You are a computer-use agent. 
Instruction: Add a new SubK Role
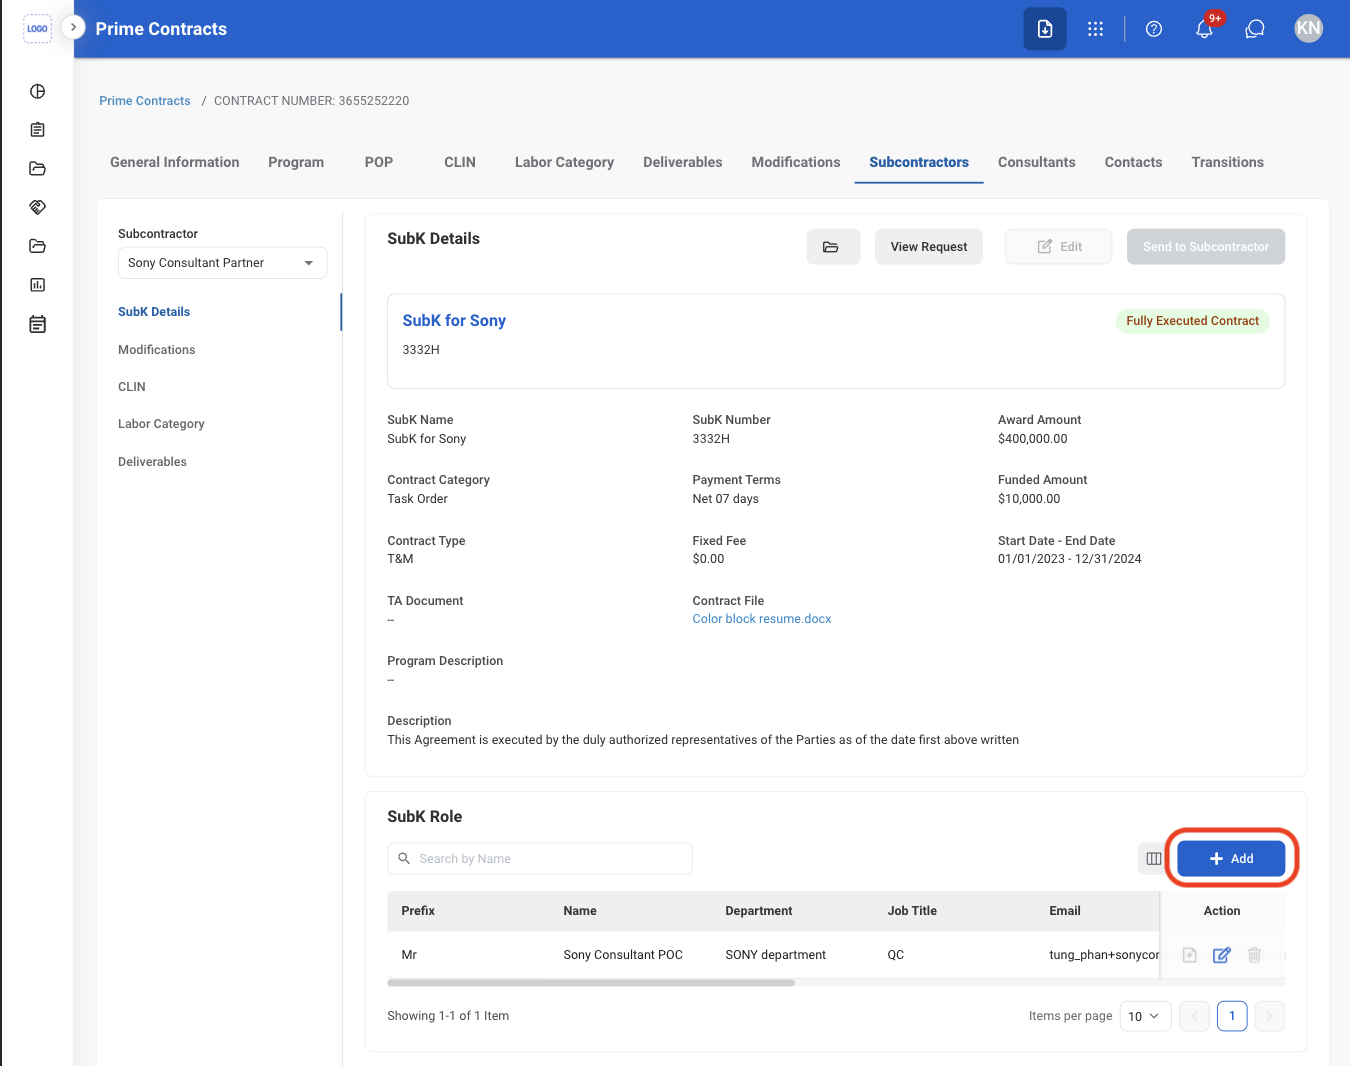1231,859
